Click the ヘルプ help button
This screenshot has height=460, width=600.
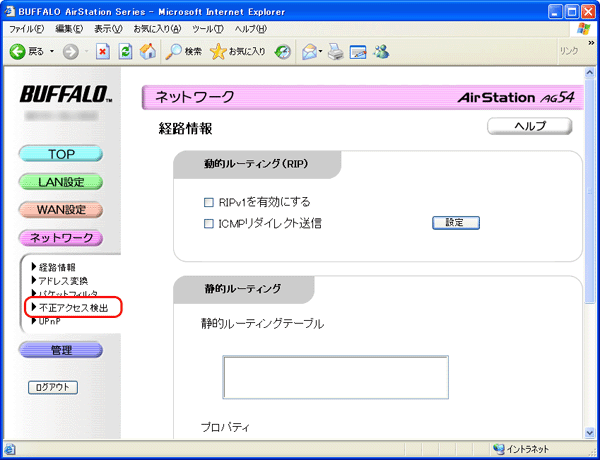pyautogui.click(x=529, y=127)
